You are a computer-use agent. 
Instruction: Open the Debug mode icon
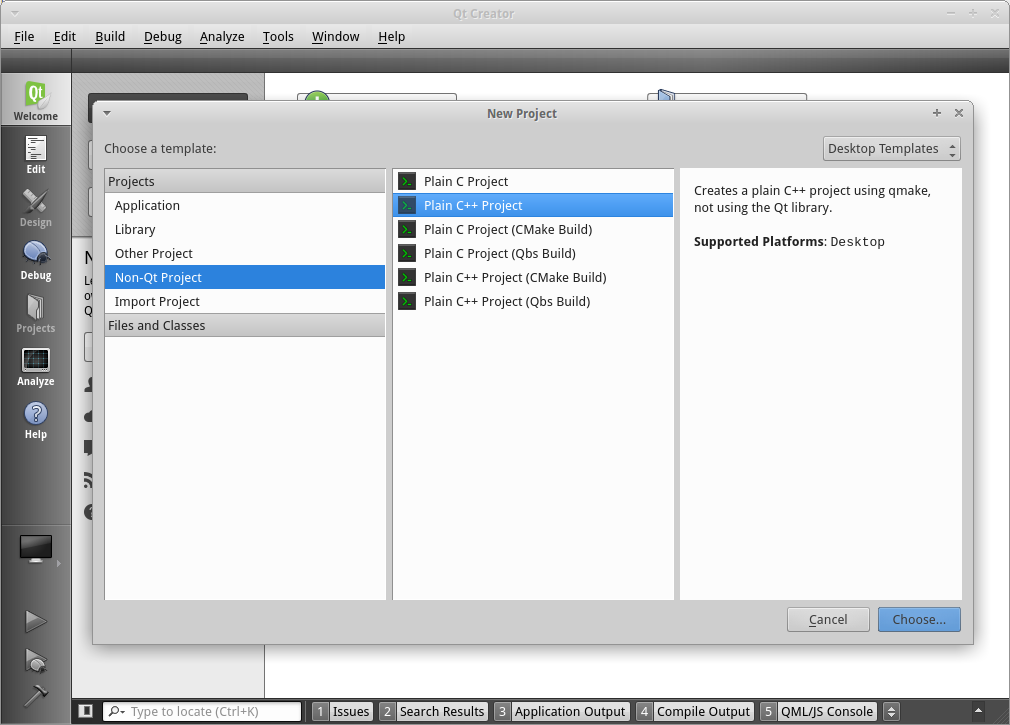[x=36, y=260]
